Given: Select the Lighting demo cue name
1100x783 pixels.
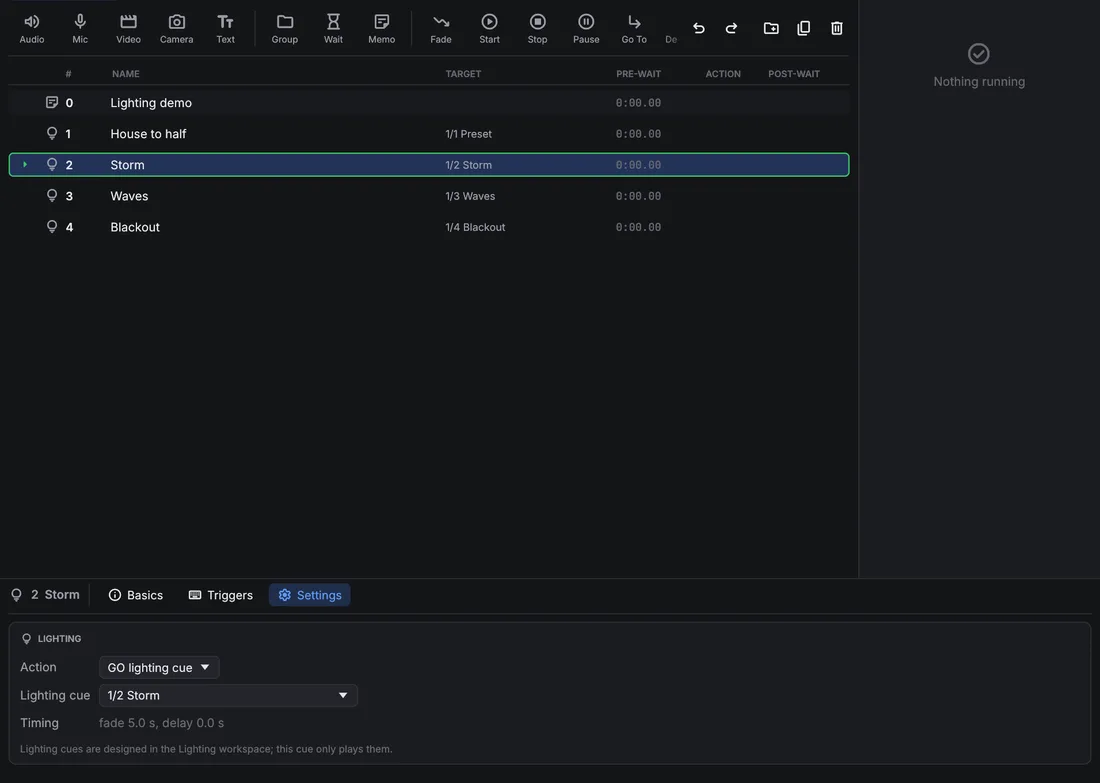Looking at the screenshot, I should 151,102.
